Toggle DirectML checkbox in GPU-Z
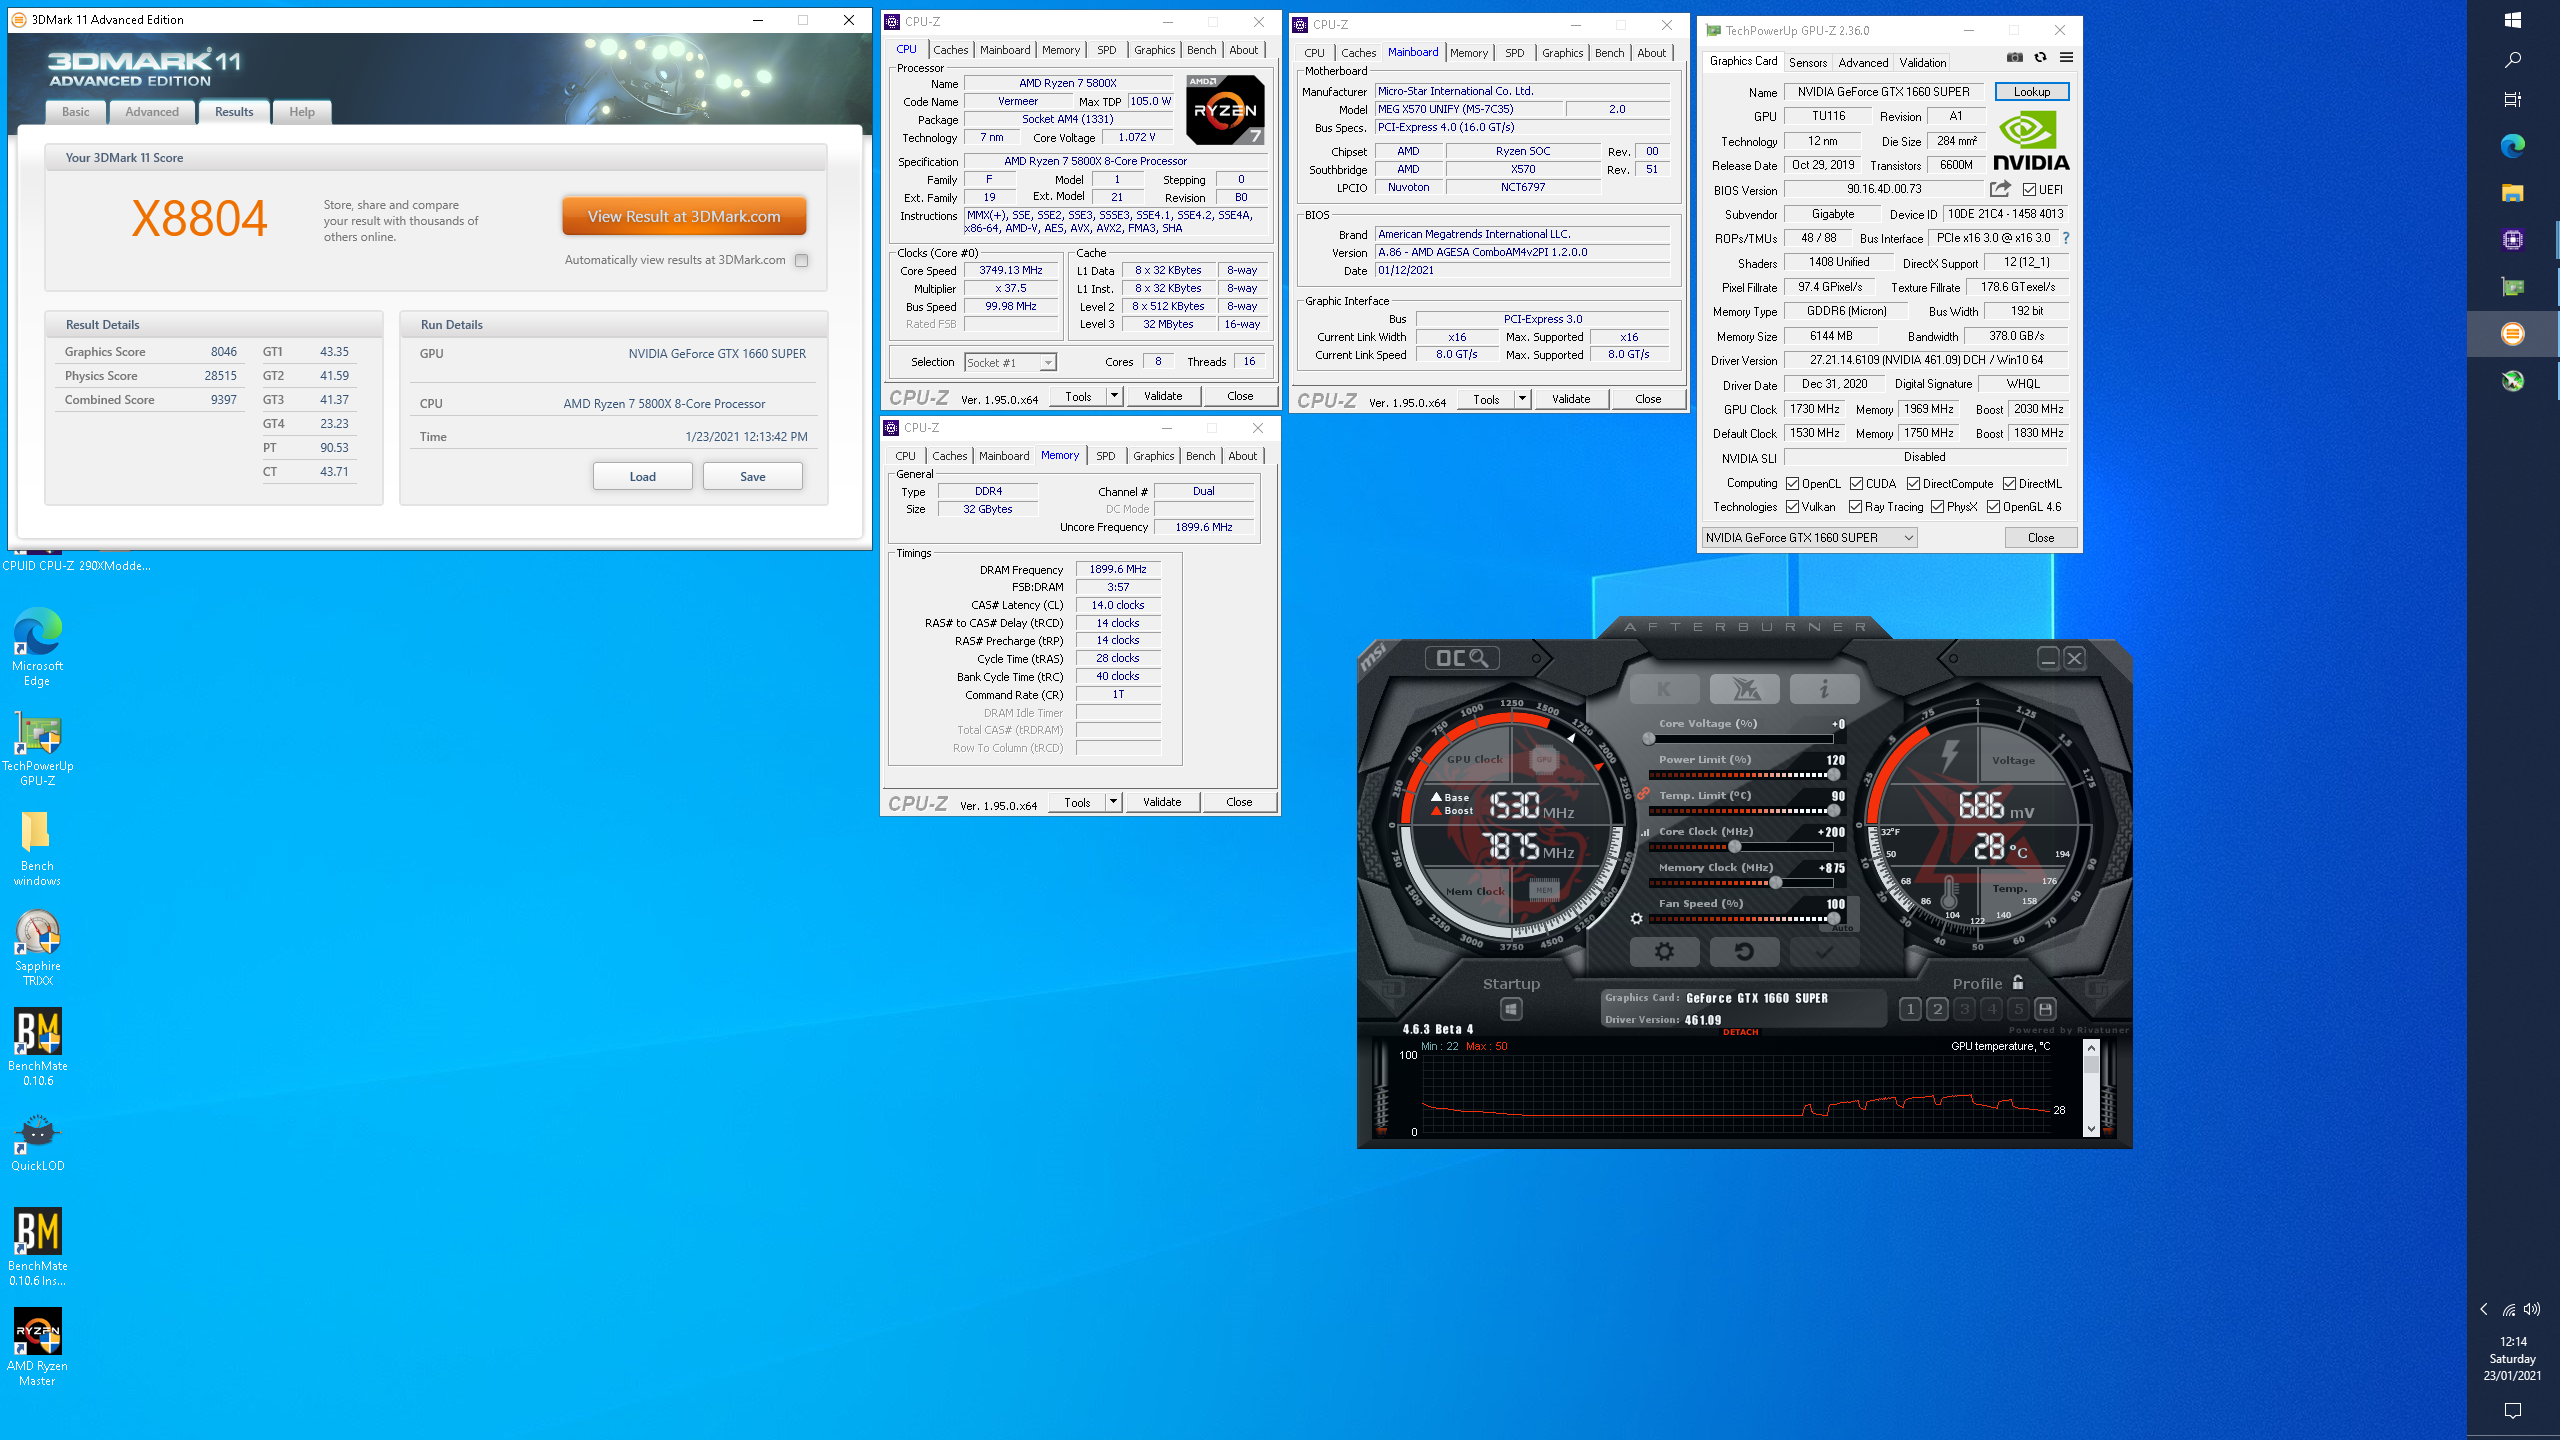 [2009, 484]
